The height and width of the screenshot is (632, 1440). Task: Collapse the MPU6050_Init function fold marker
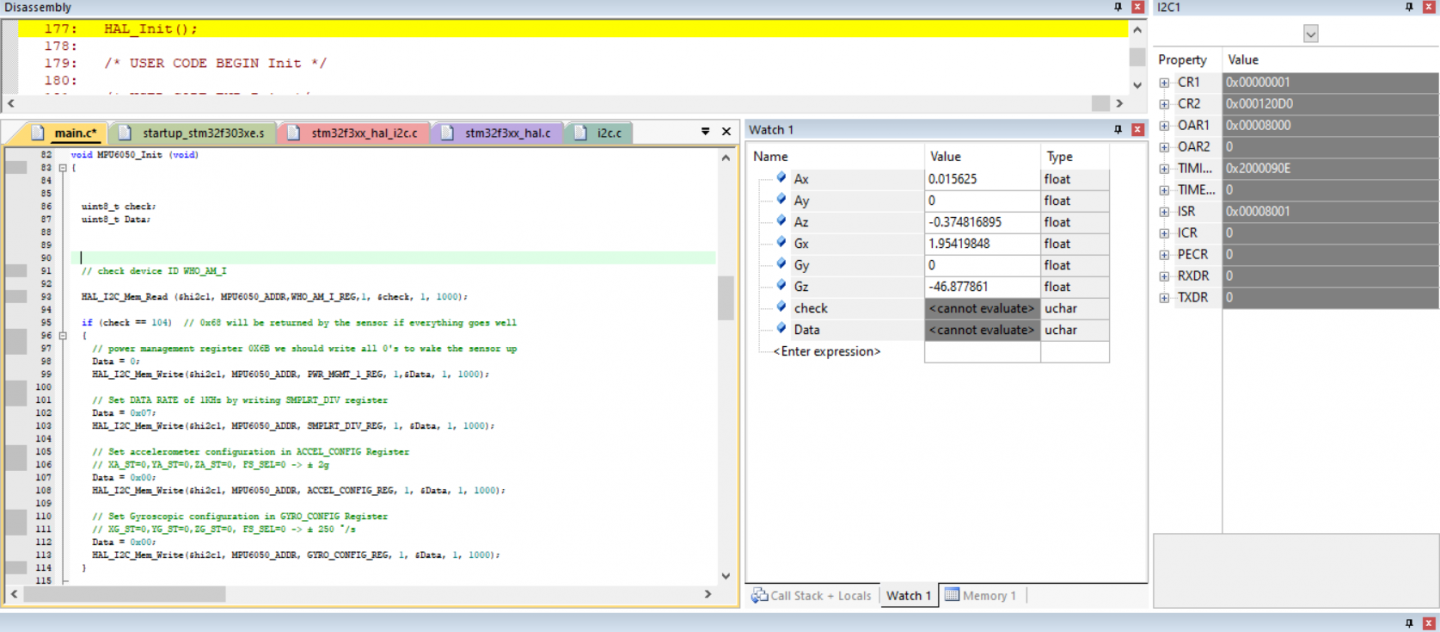(62, 168)
